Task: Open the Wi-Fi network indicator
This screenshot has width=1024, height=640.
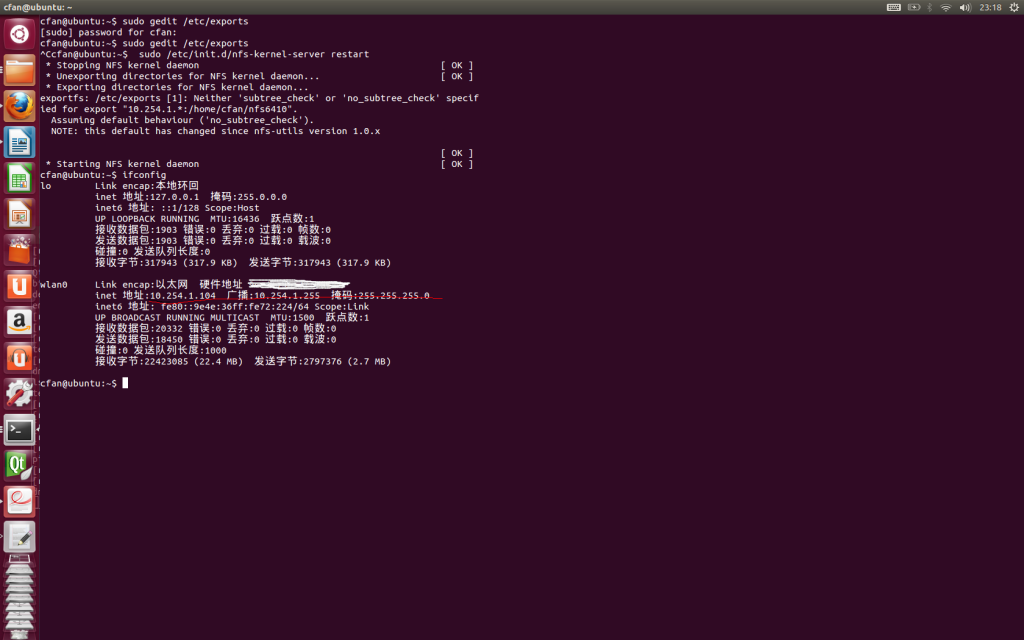Action: click(x=946, y=7)
